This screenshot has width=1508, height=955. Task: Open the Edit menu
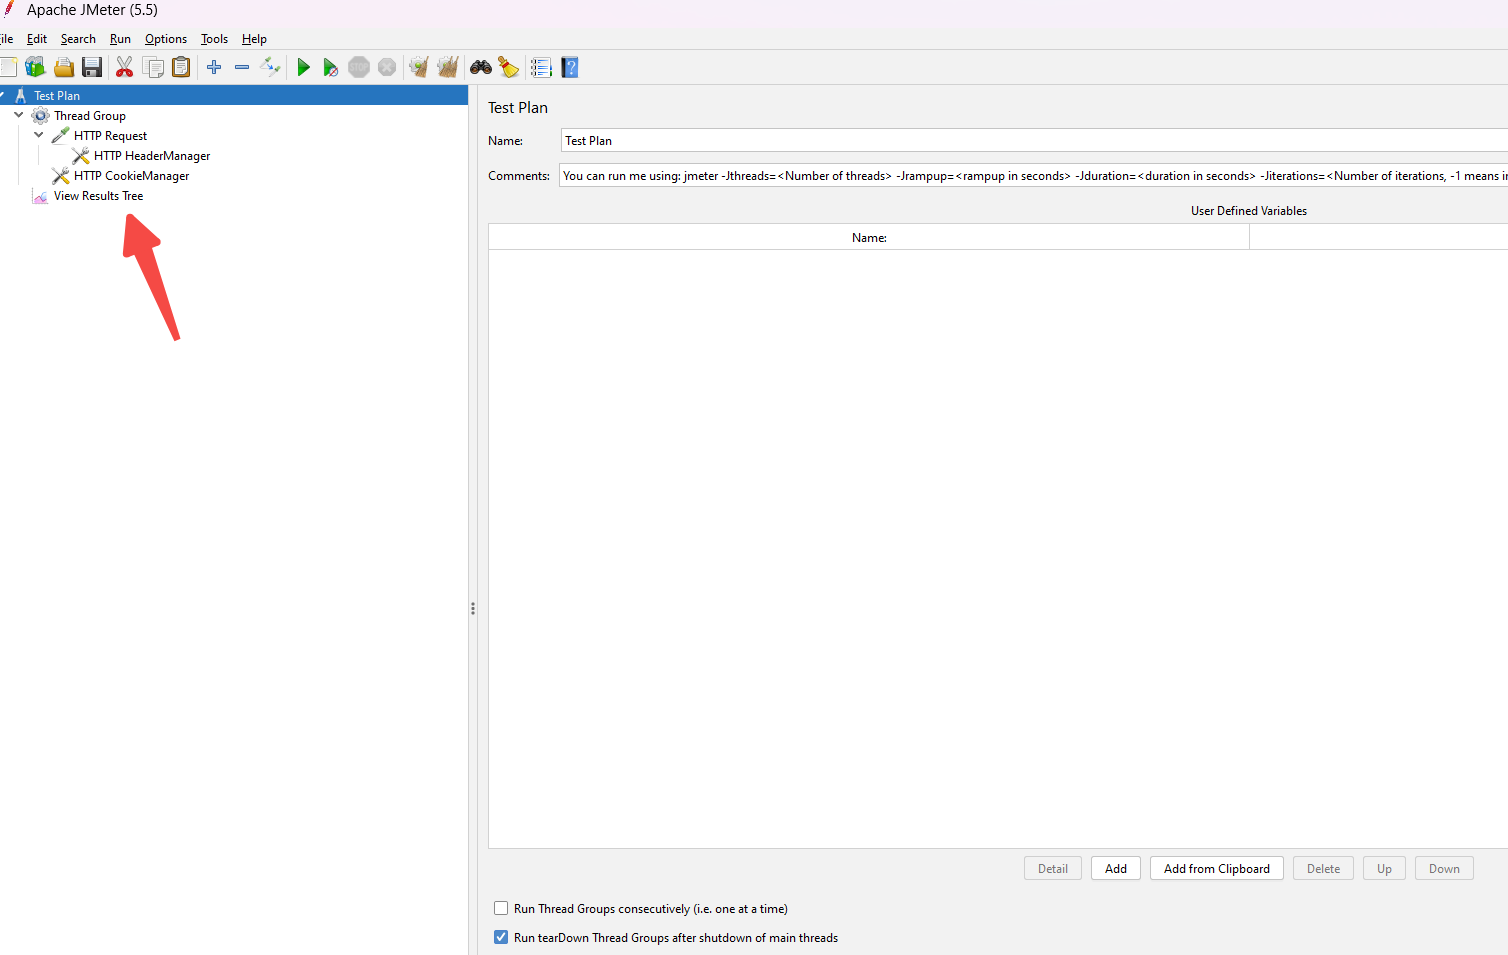[x=37, y=39]
